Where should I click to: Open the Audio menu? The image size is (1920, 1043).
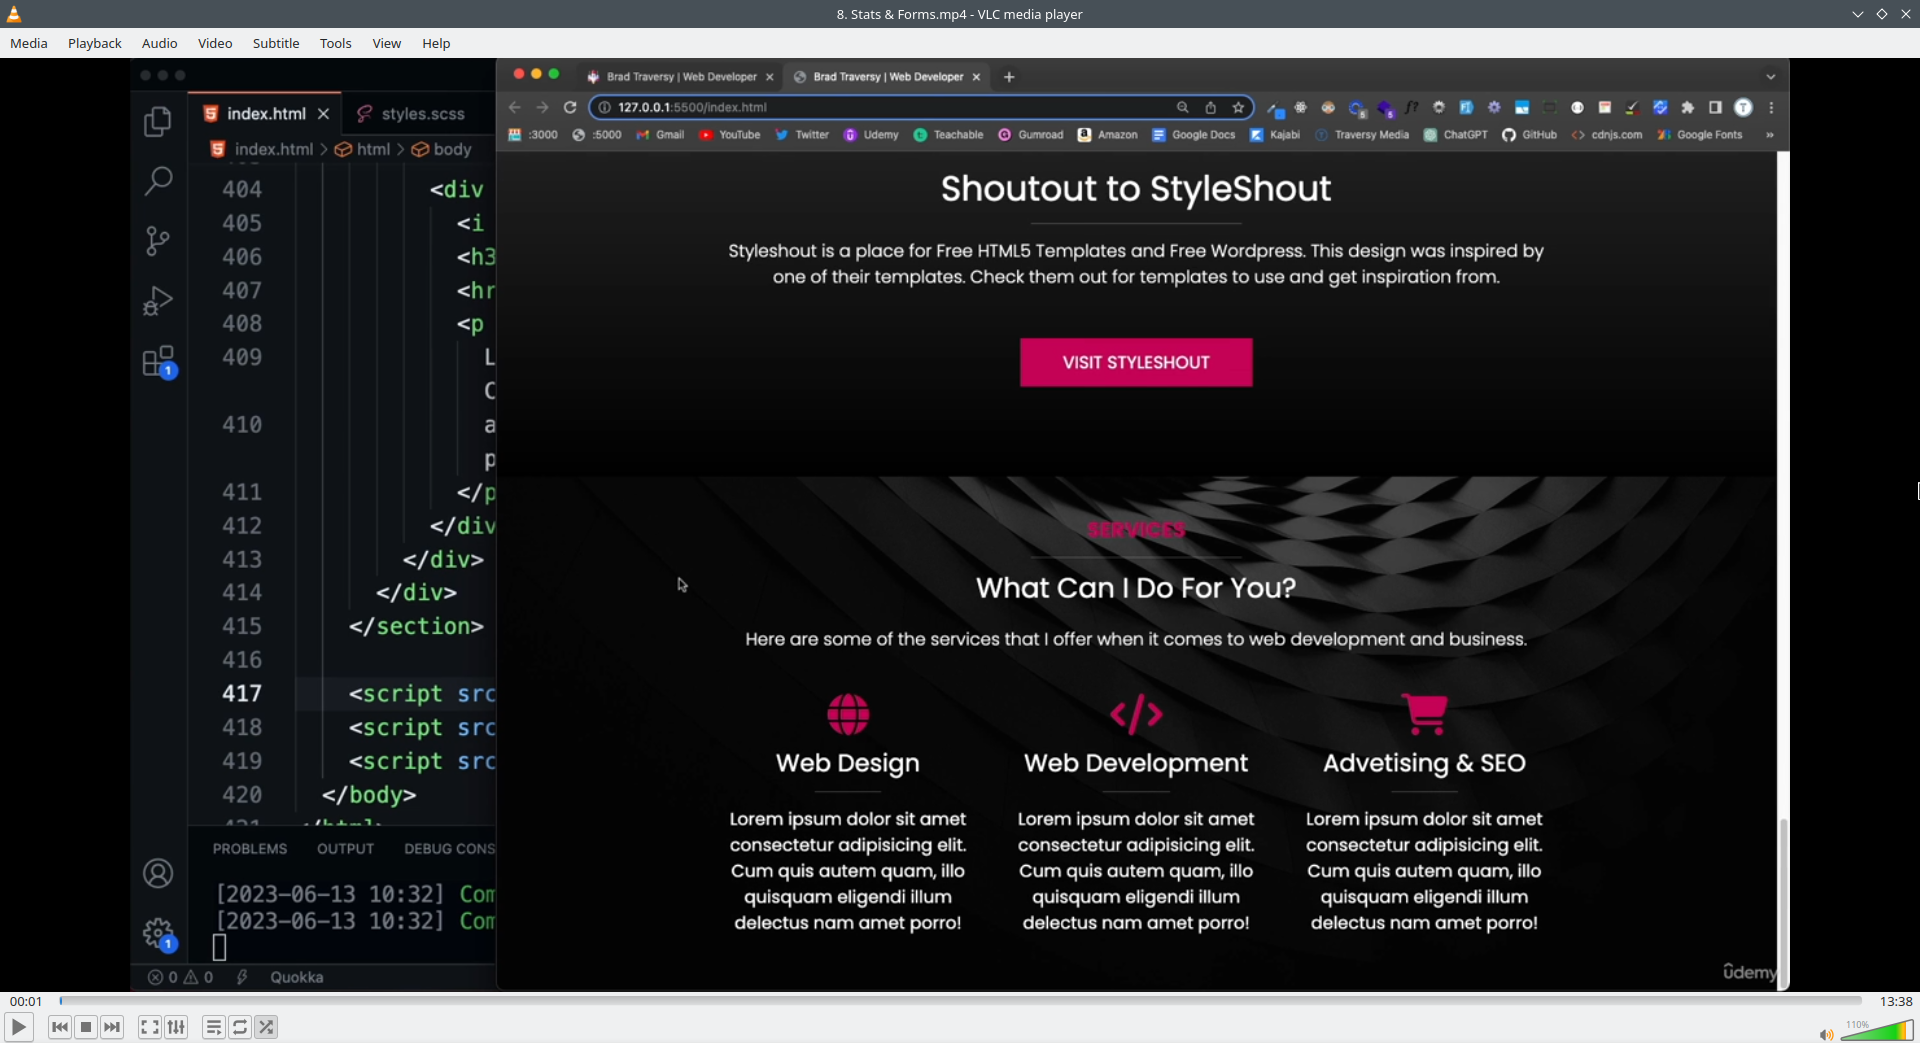[160, 43]
